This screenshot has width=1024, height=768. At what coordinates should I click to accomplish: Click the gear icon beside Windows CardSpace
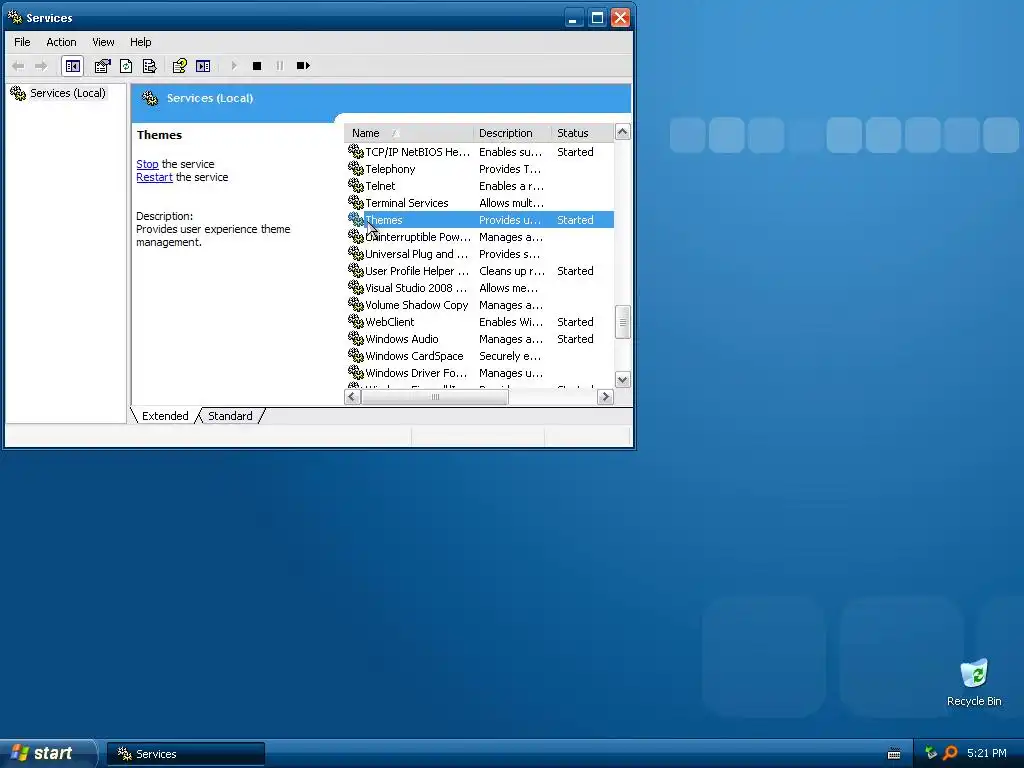click(x=356, y=355)
